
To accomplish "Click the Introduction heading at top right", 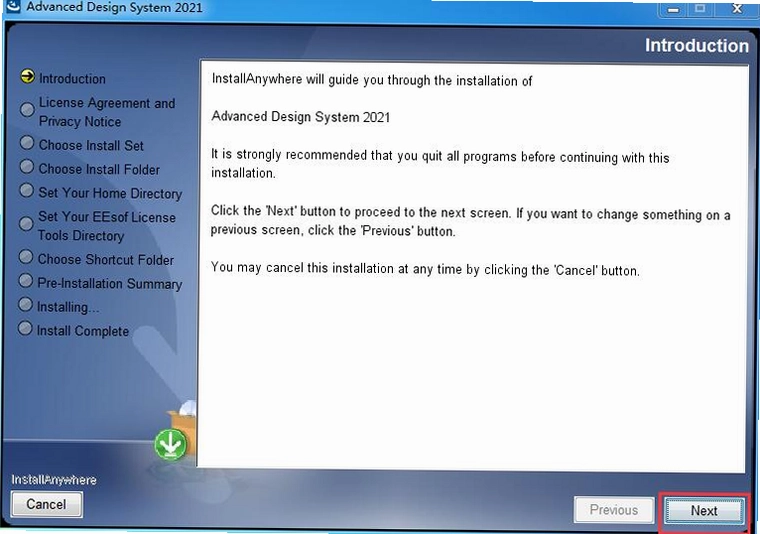I will coord(697,46).
